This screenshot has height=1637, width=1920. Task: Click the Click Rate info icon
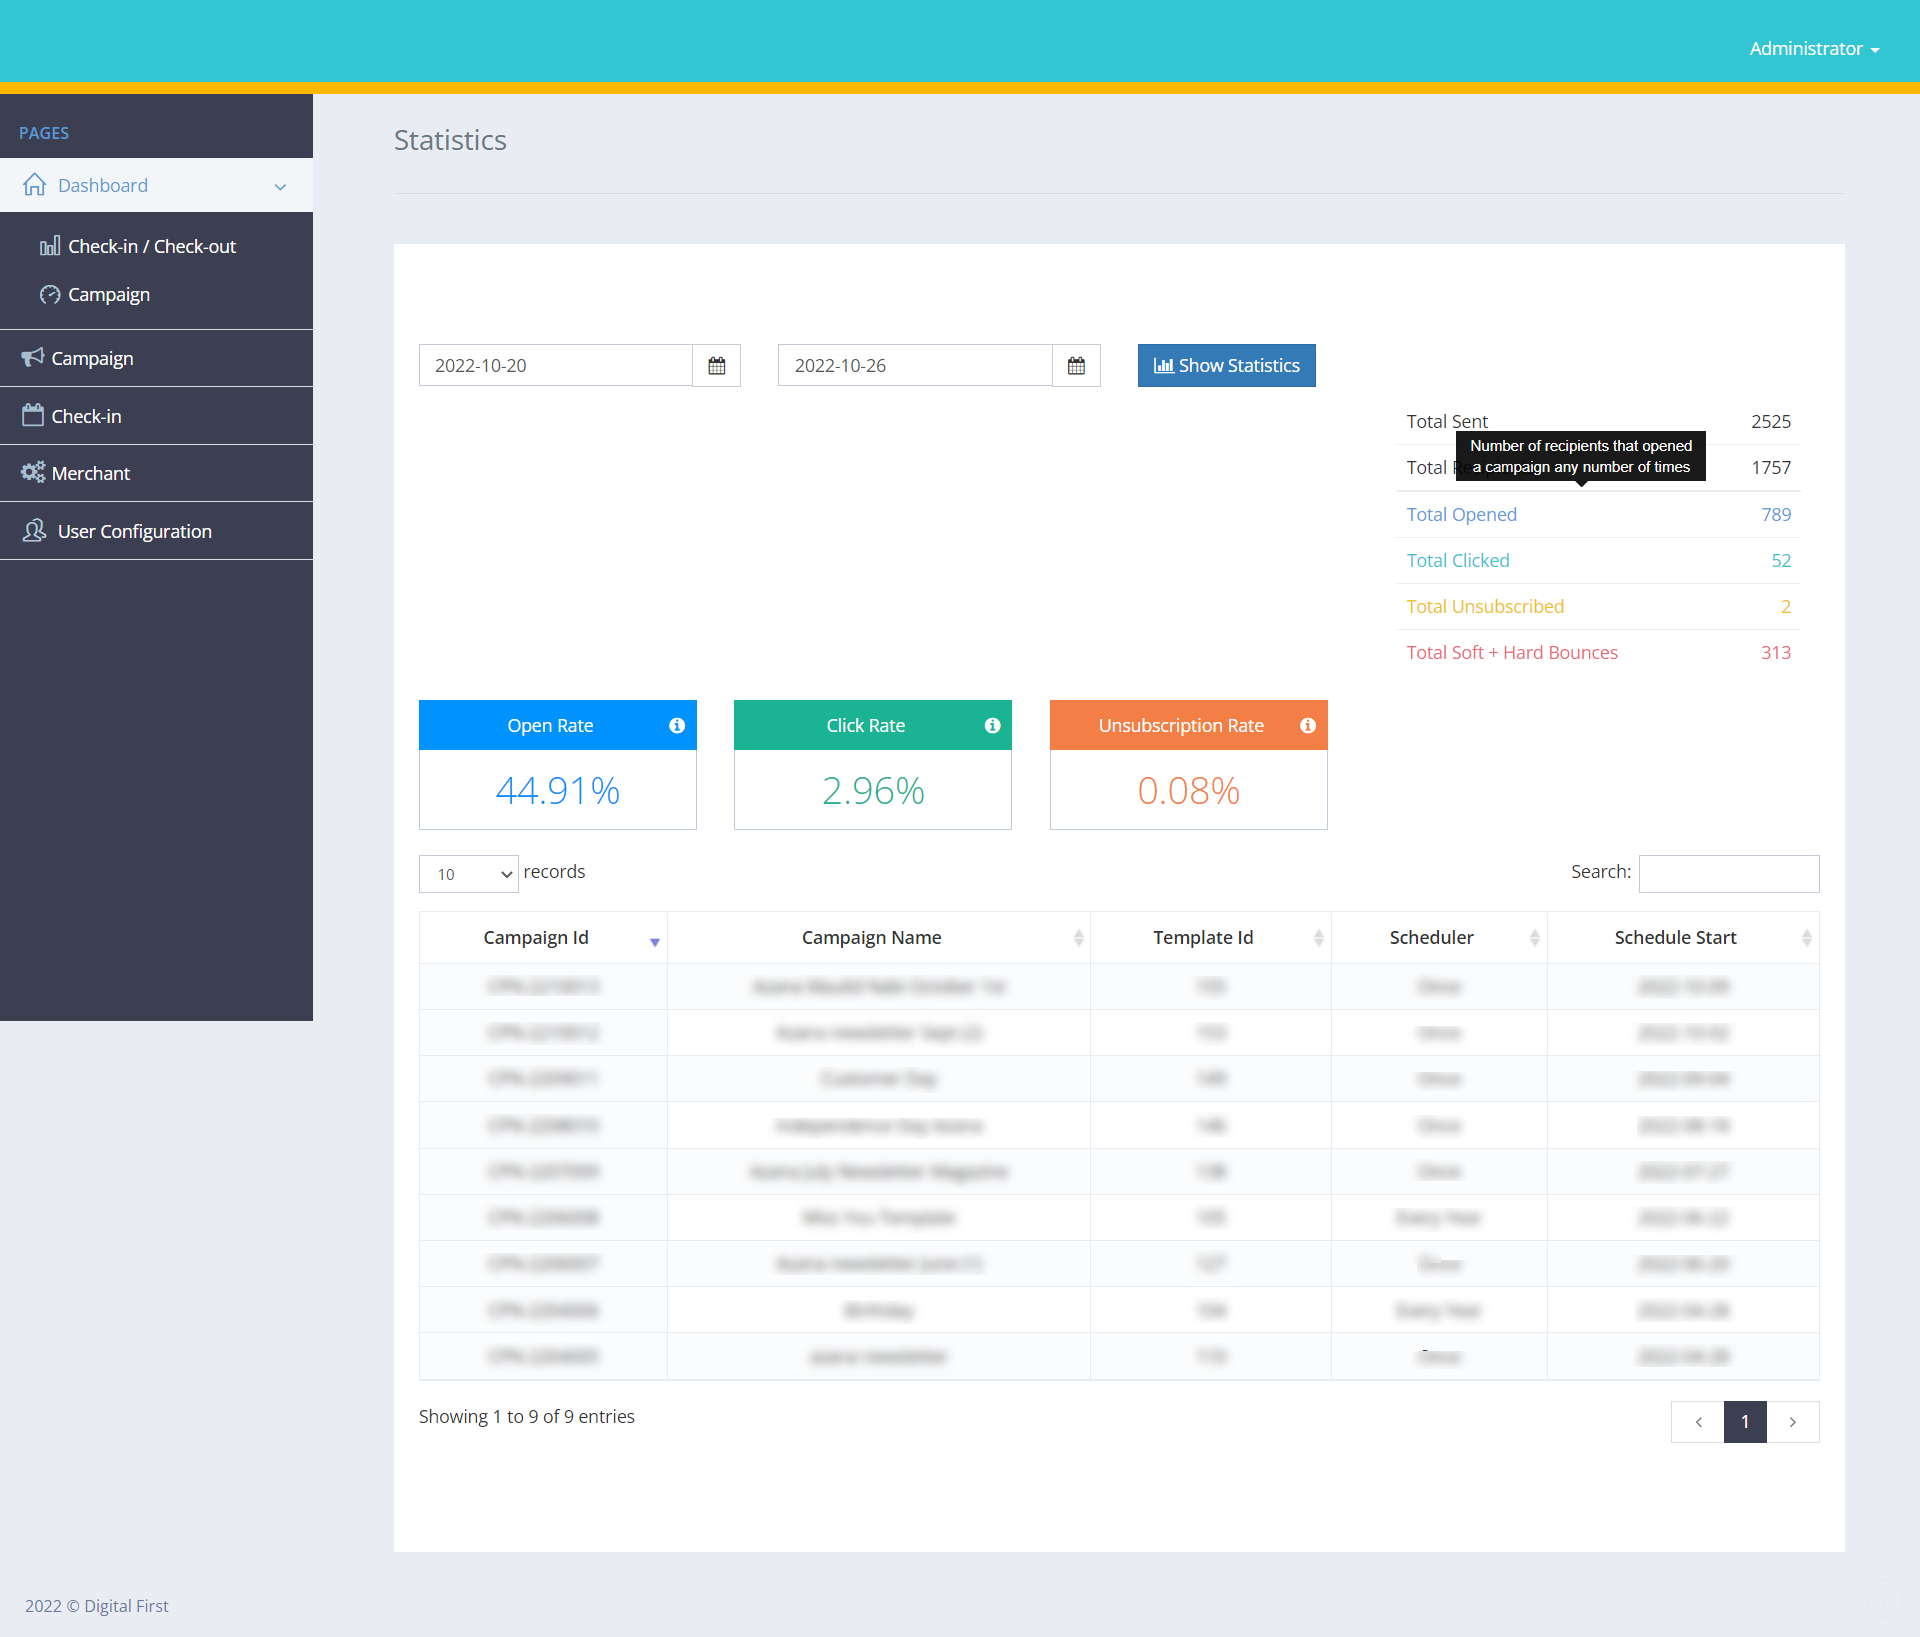(x=992, y=726)
